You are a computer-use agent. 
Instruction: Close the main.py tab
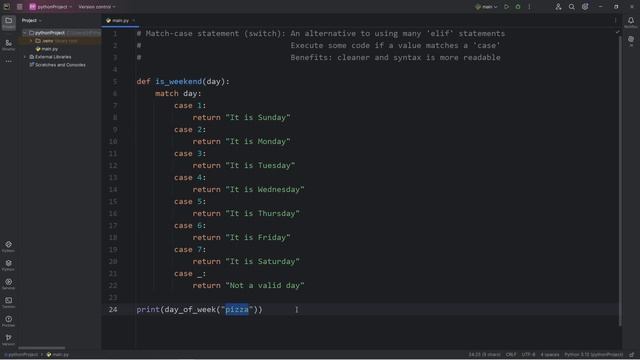coord(134,20)
